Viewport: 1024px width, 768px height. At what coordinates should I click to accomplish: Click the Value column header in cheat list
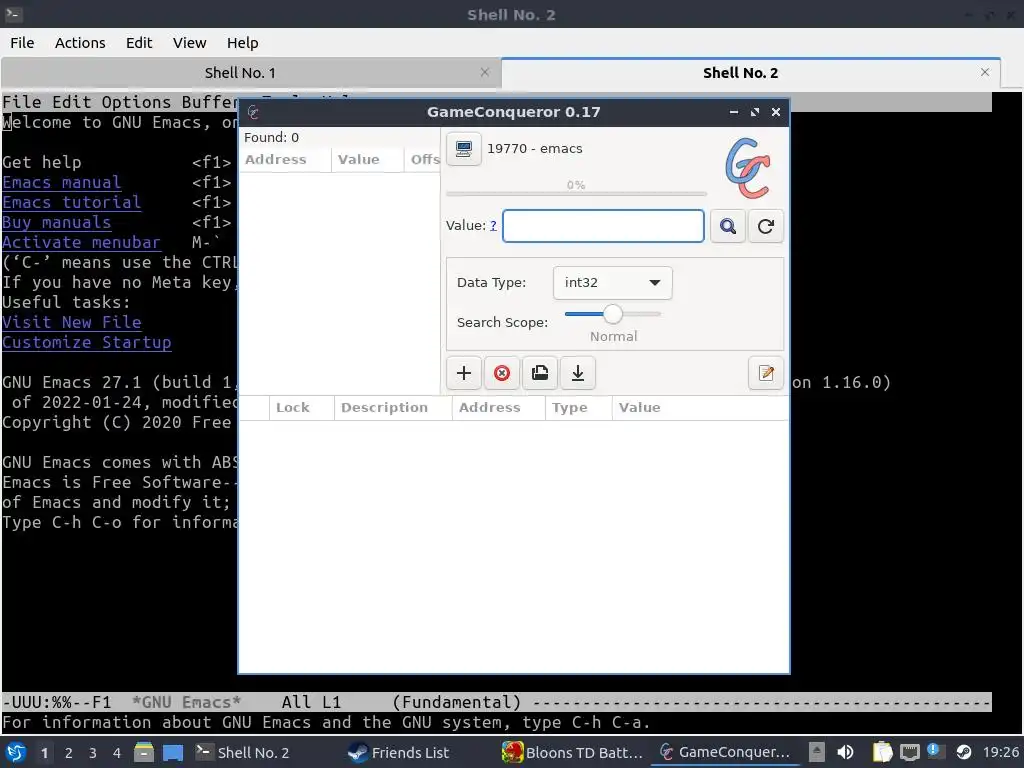click(x=700, y=408)
